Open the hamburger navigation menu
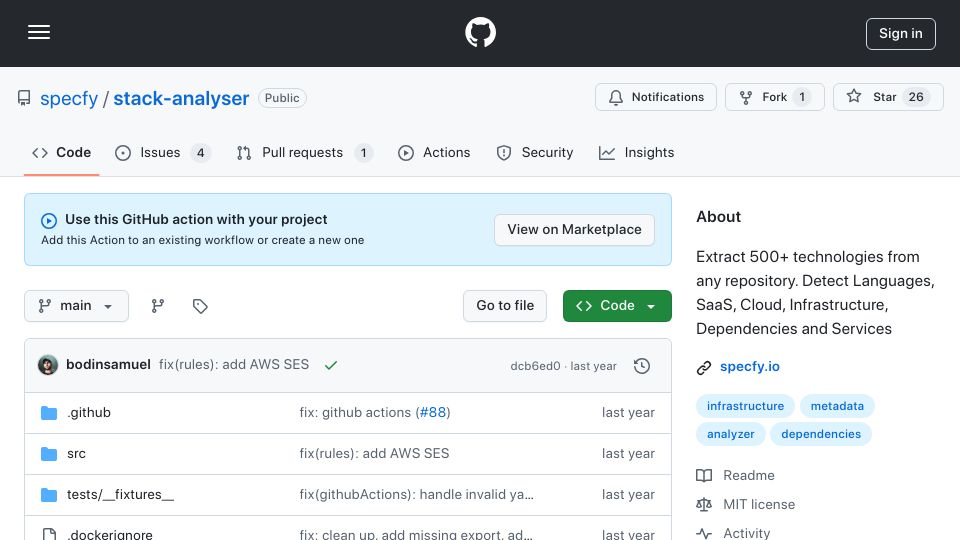The image size is (960, 540). coord(39,32)
